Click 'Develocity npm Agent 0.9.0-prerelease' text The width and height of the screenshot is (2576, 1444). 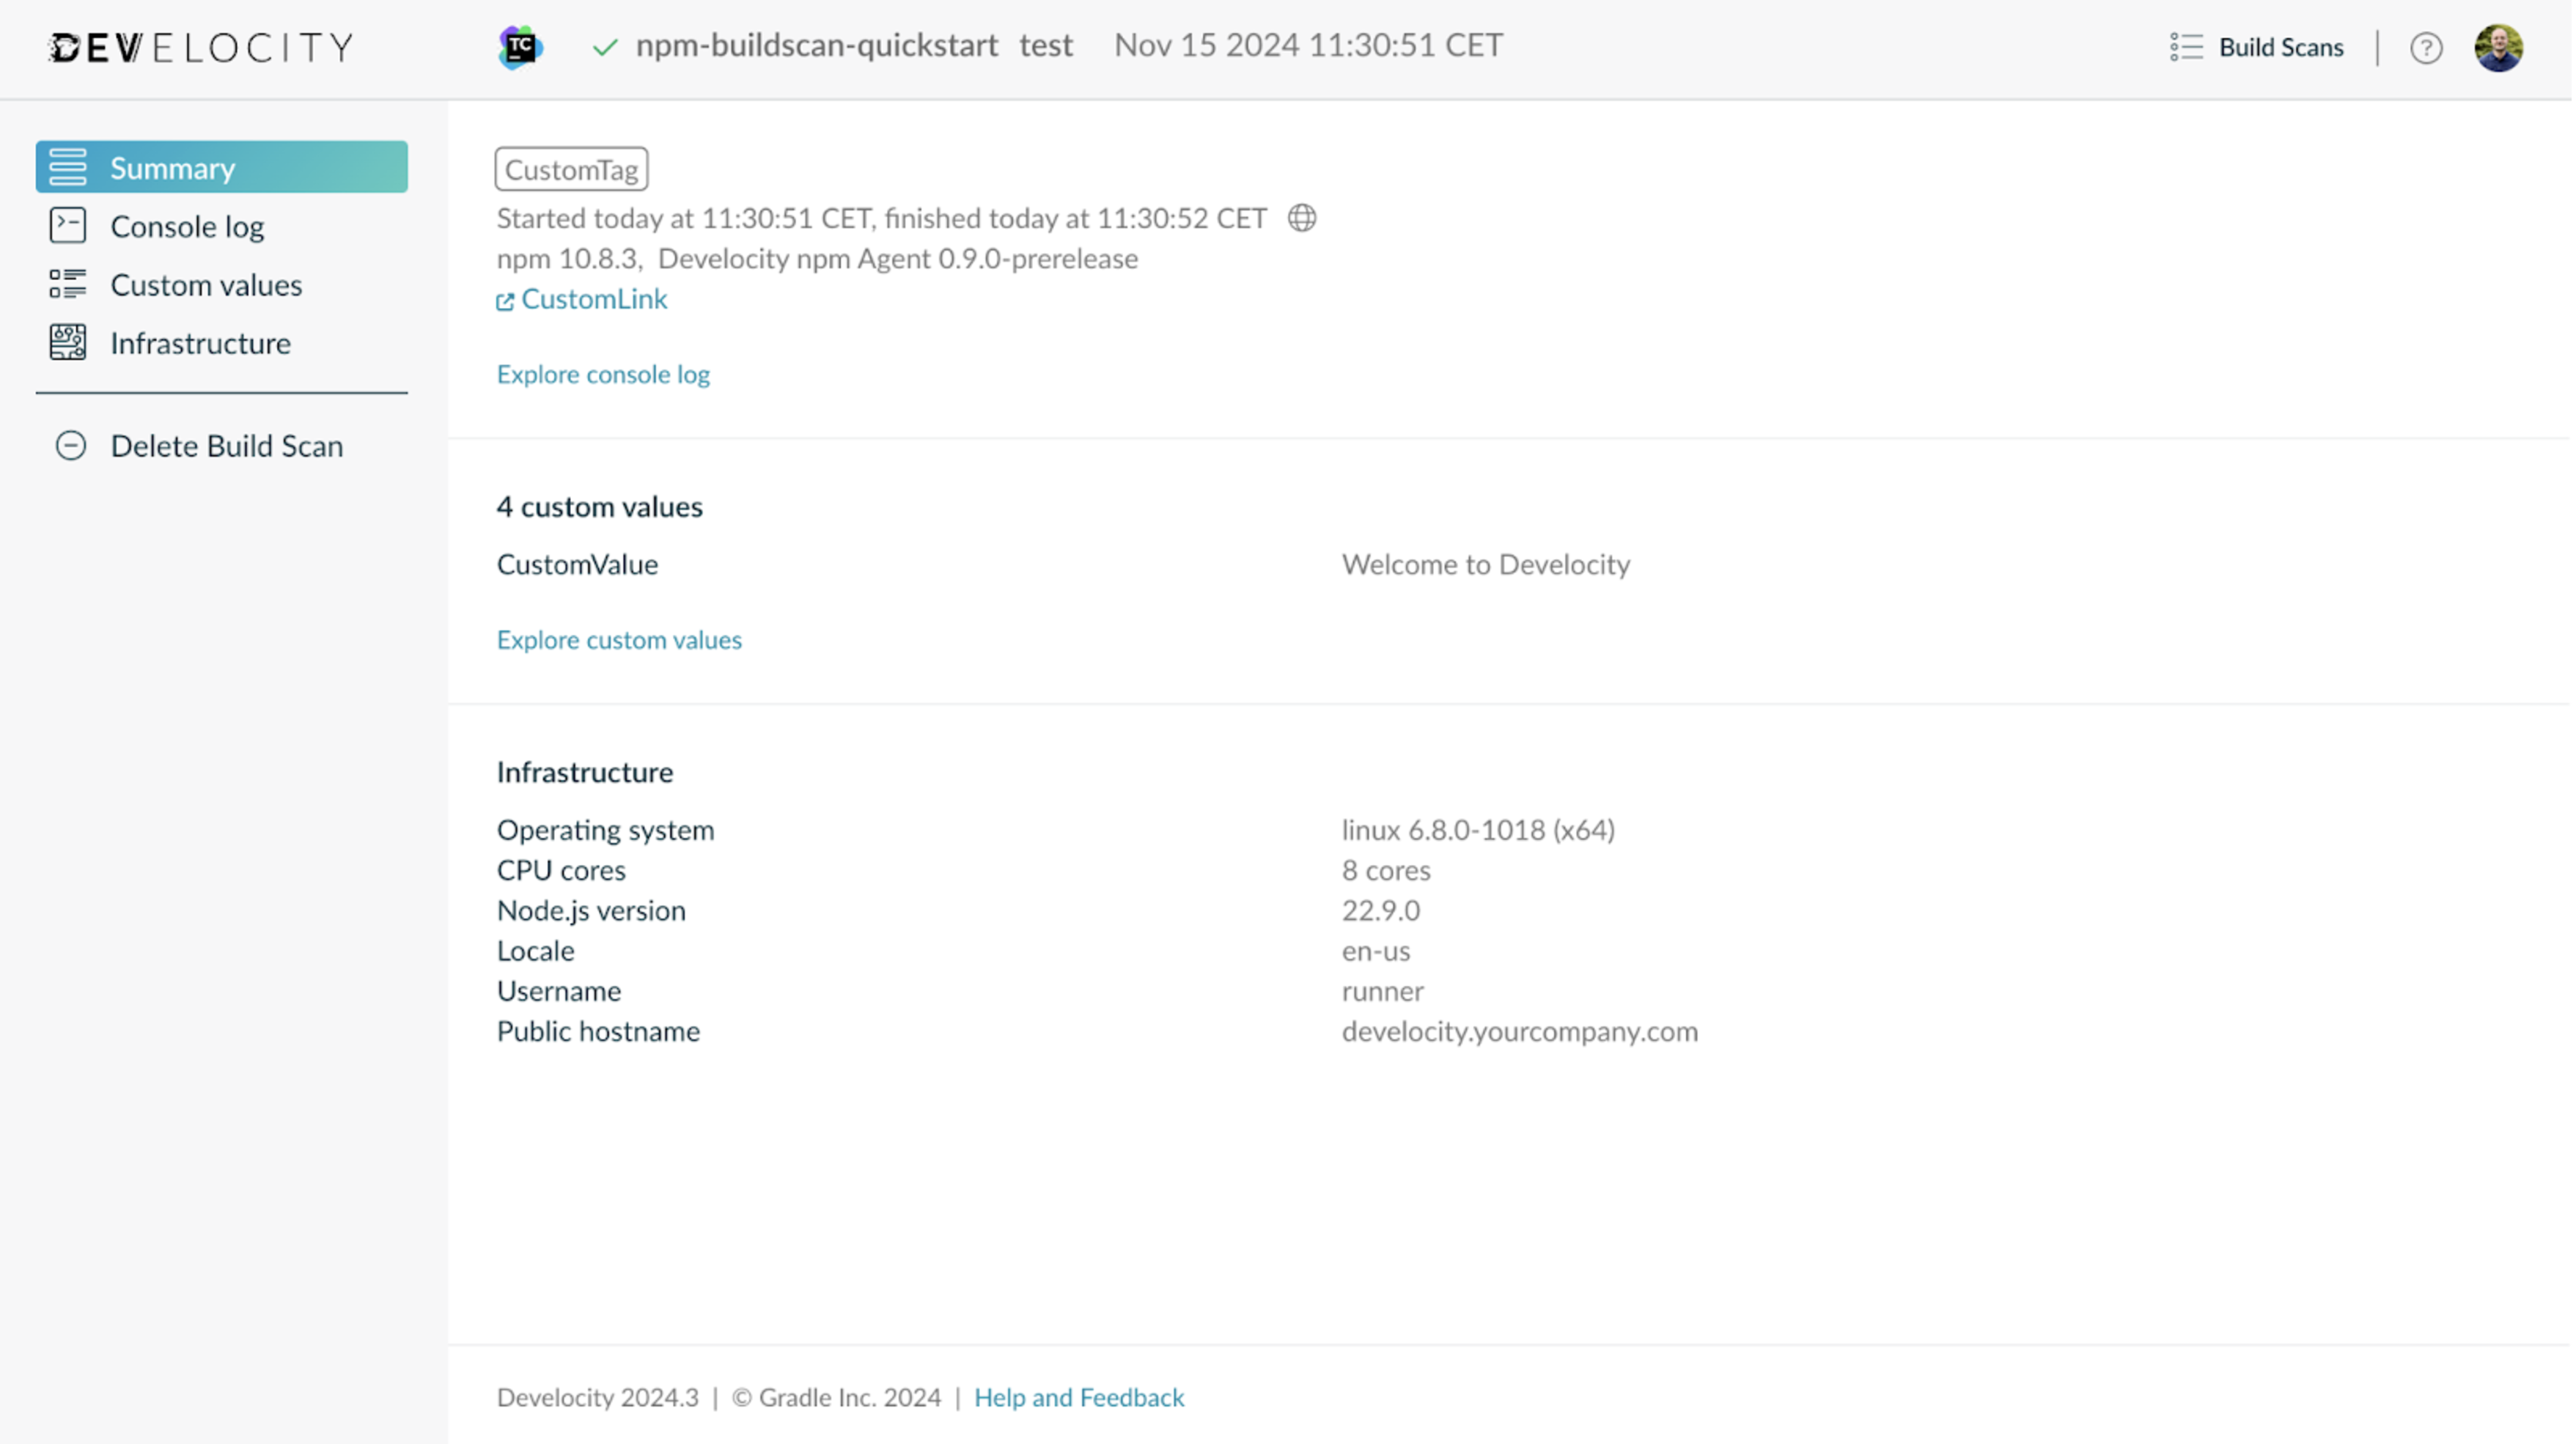(898, 259)
